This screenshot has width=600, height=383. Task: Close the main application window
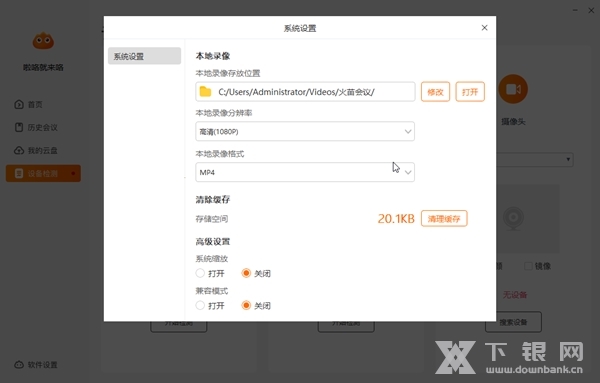click(591, 10)
